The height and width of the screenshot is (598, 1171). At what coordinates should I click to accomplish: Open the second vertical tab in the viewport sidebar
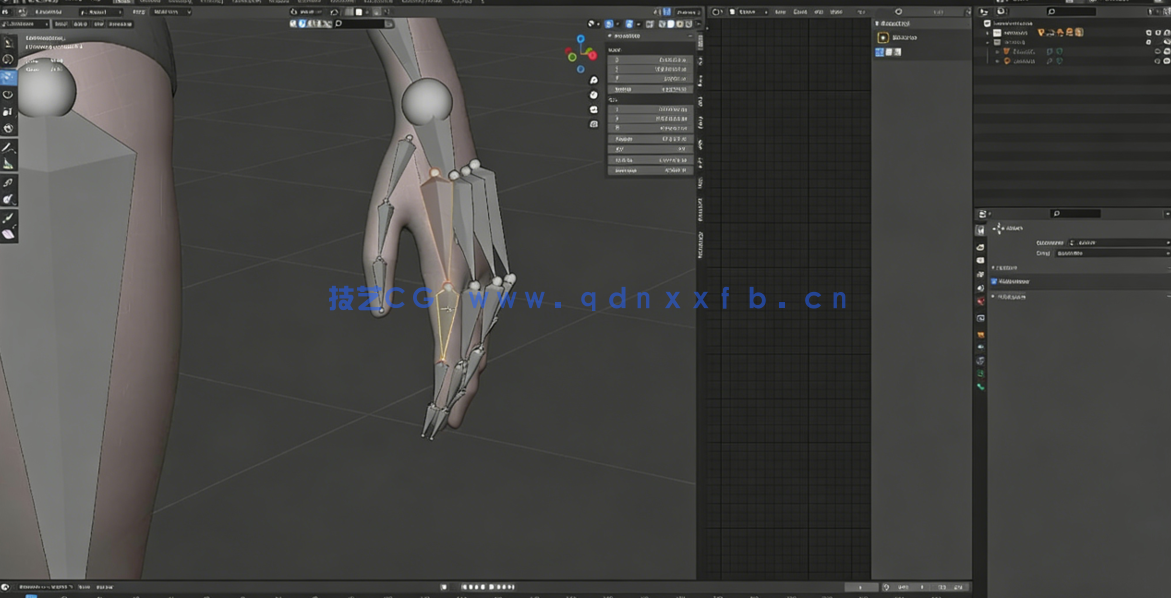click(x=700, y=62)
